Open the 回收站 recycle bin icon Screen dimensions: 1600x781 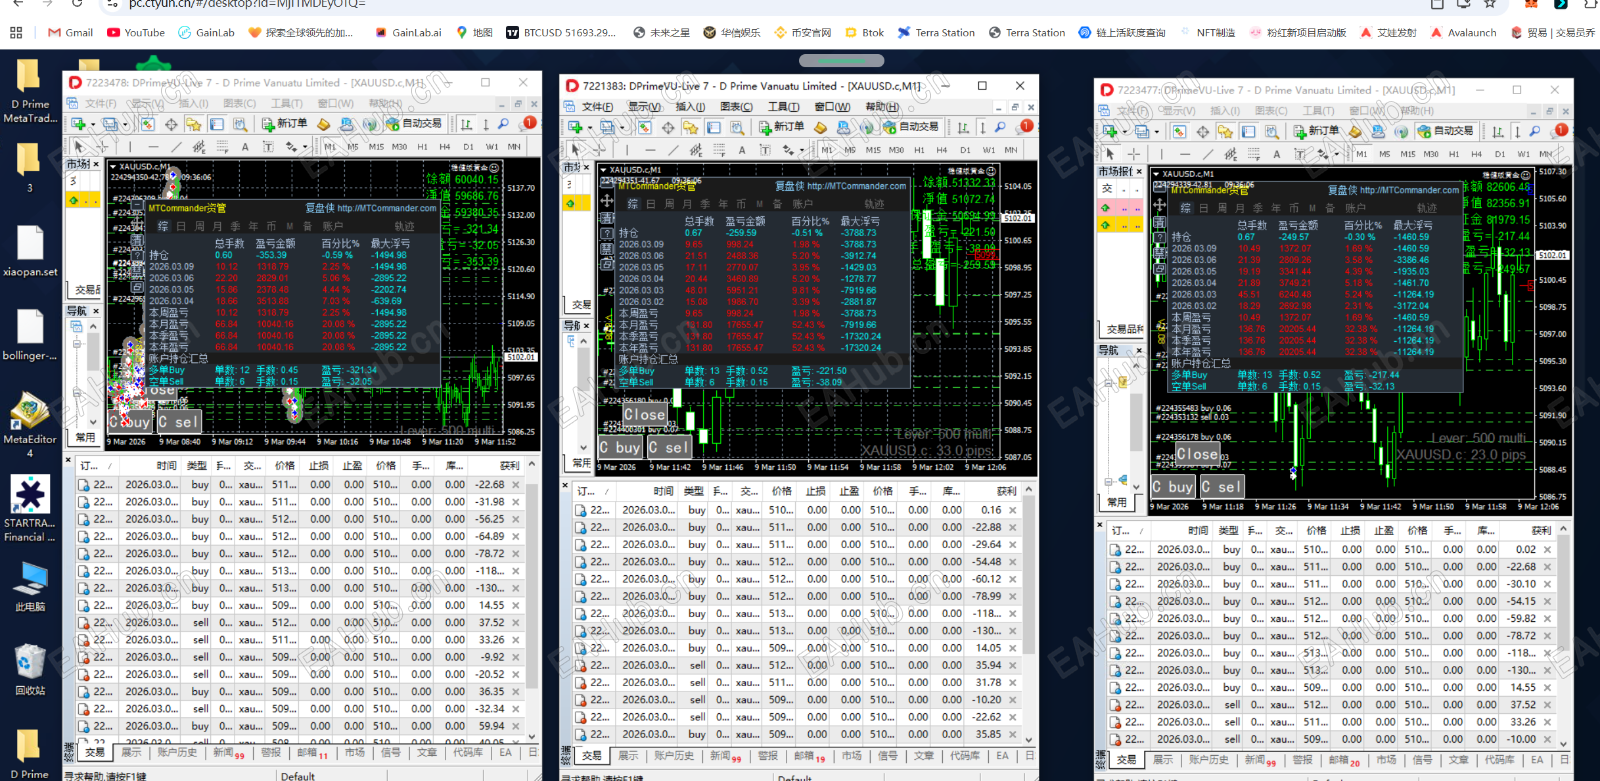click(x=30, y=669)
